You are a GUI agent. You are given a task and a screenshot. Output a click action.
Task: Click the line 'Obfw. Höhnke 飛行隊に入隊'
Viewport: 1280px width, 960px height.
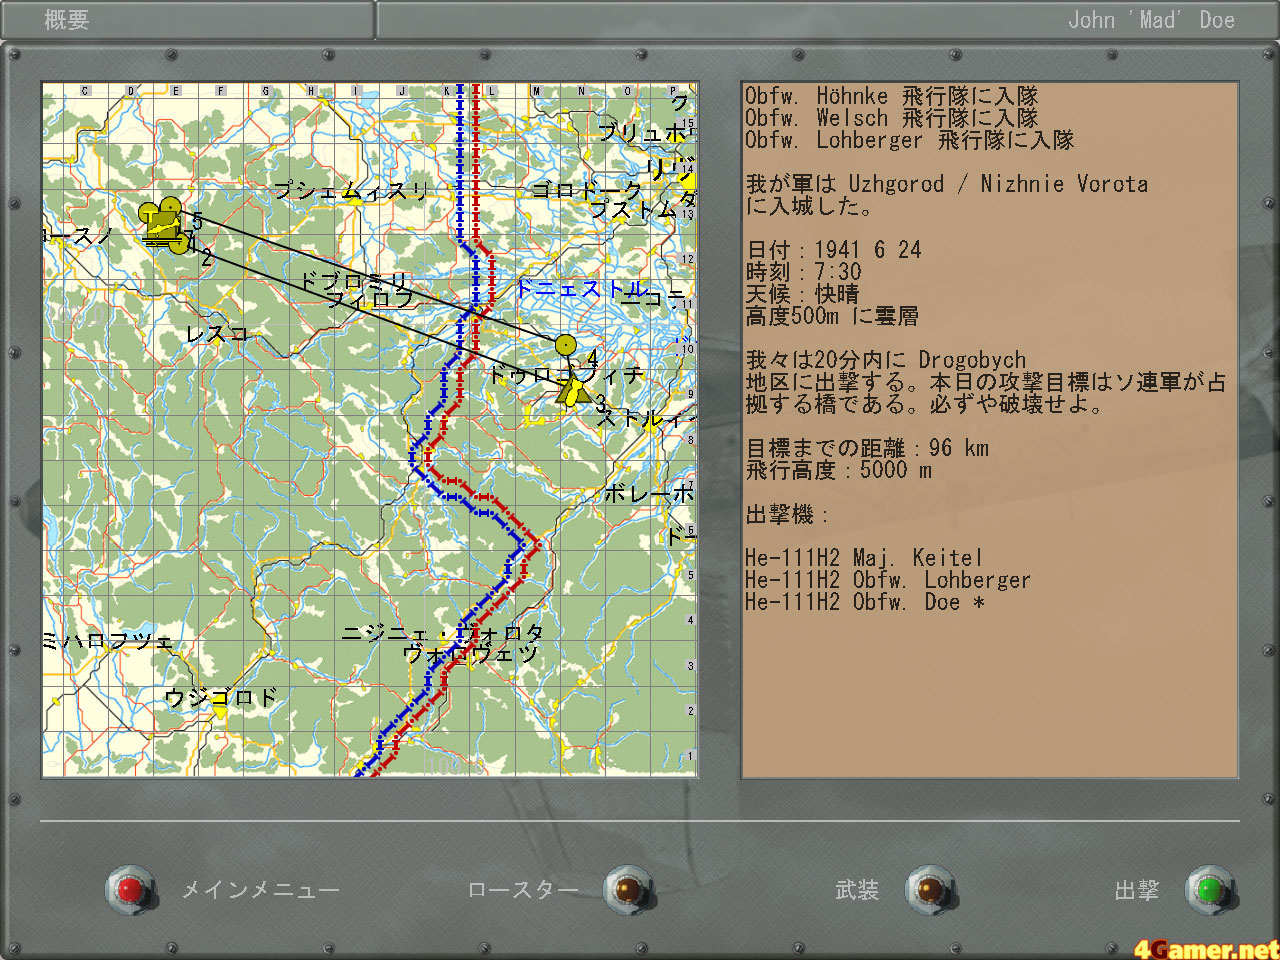click(892, 96)
